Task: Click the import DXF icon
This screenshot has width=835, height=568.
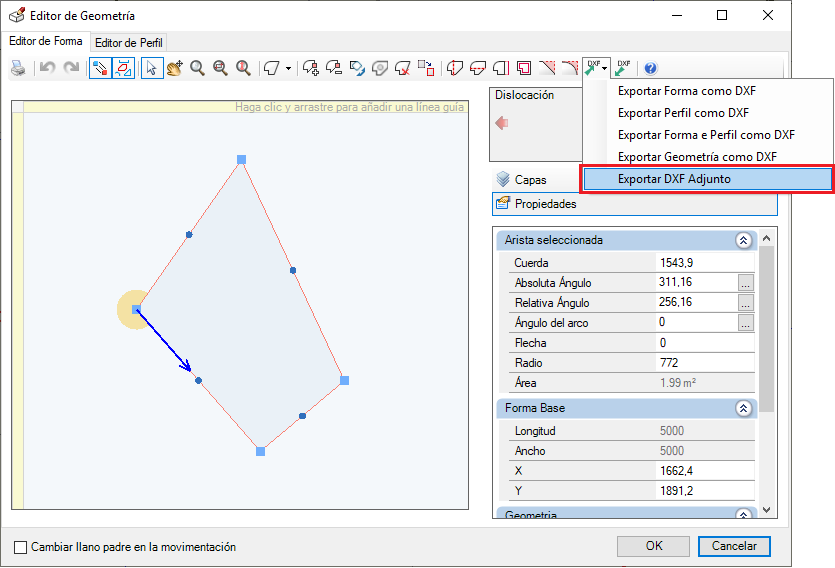Action: tap(623, 68)
